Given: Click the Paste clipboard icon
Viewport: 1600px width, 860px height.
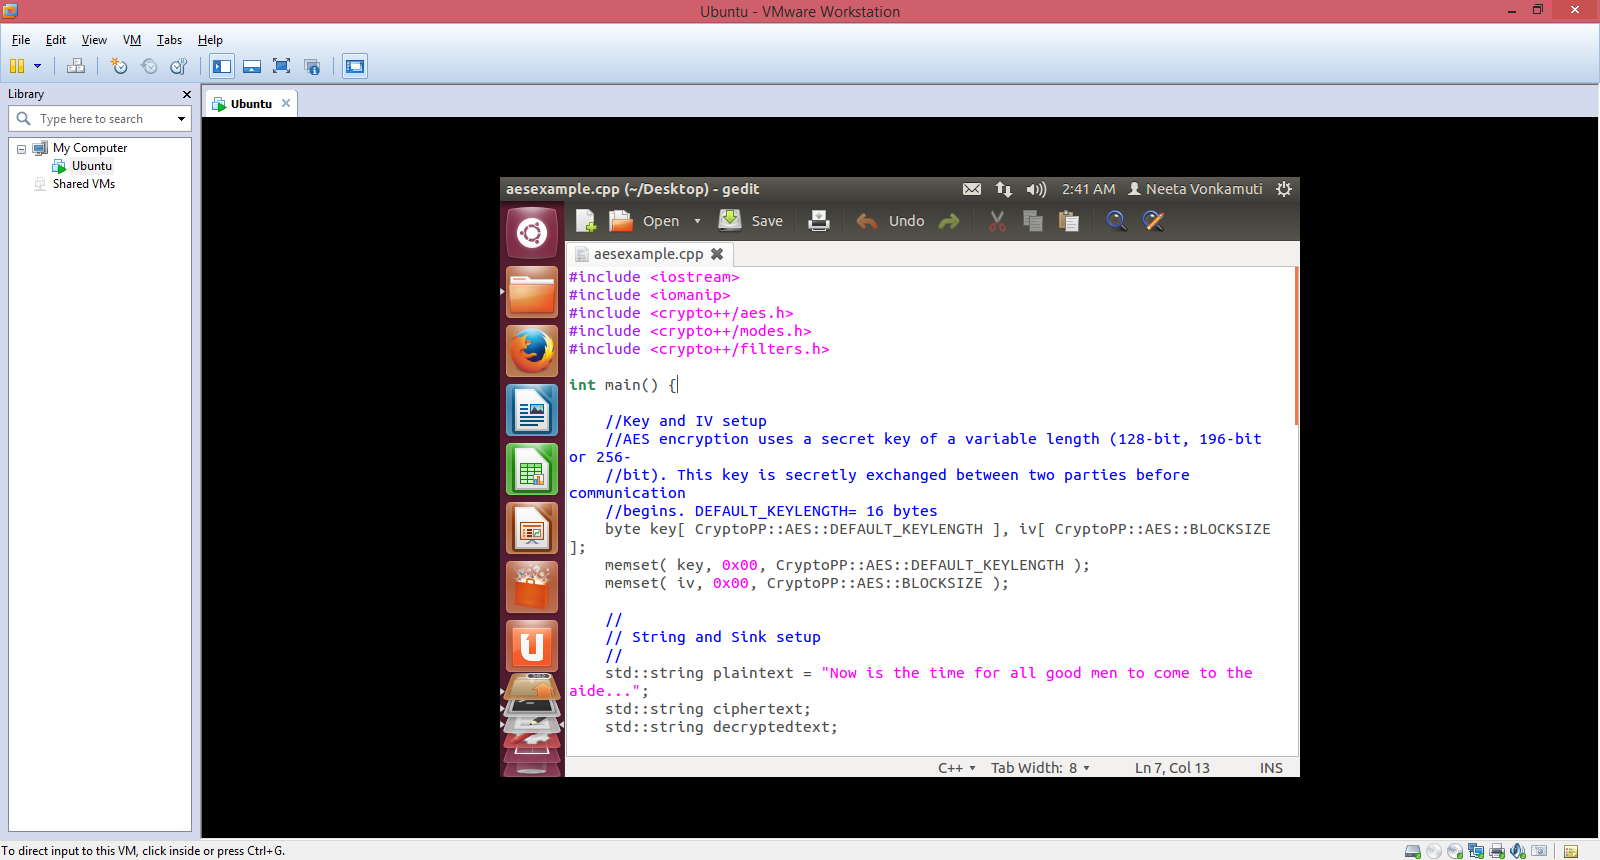Looking at the screenshot, I should click(x=1069, y=221).
